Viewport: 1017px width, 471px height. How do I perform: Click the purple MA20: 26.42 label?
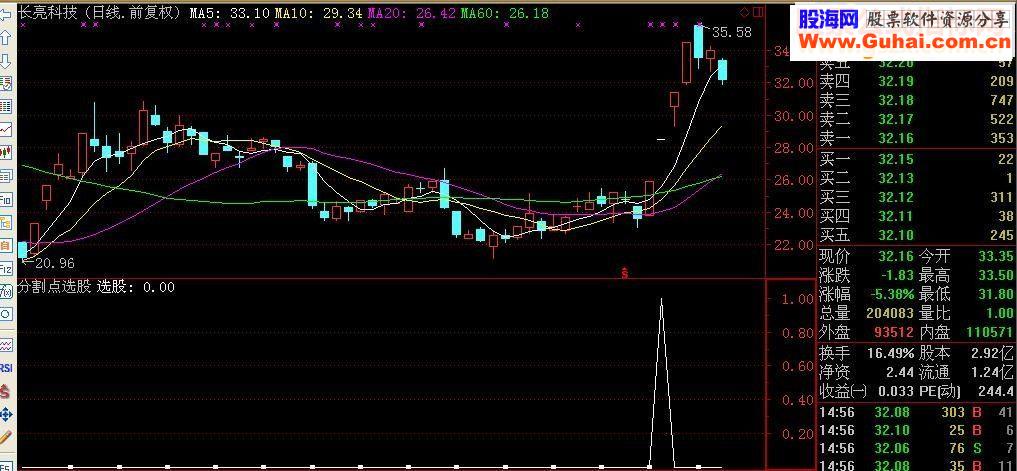[411, 12]
